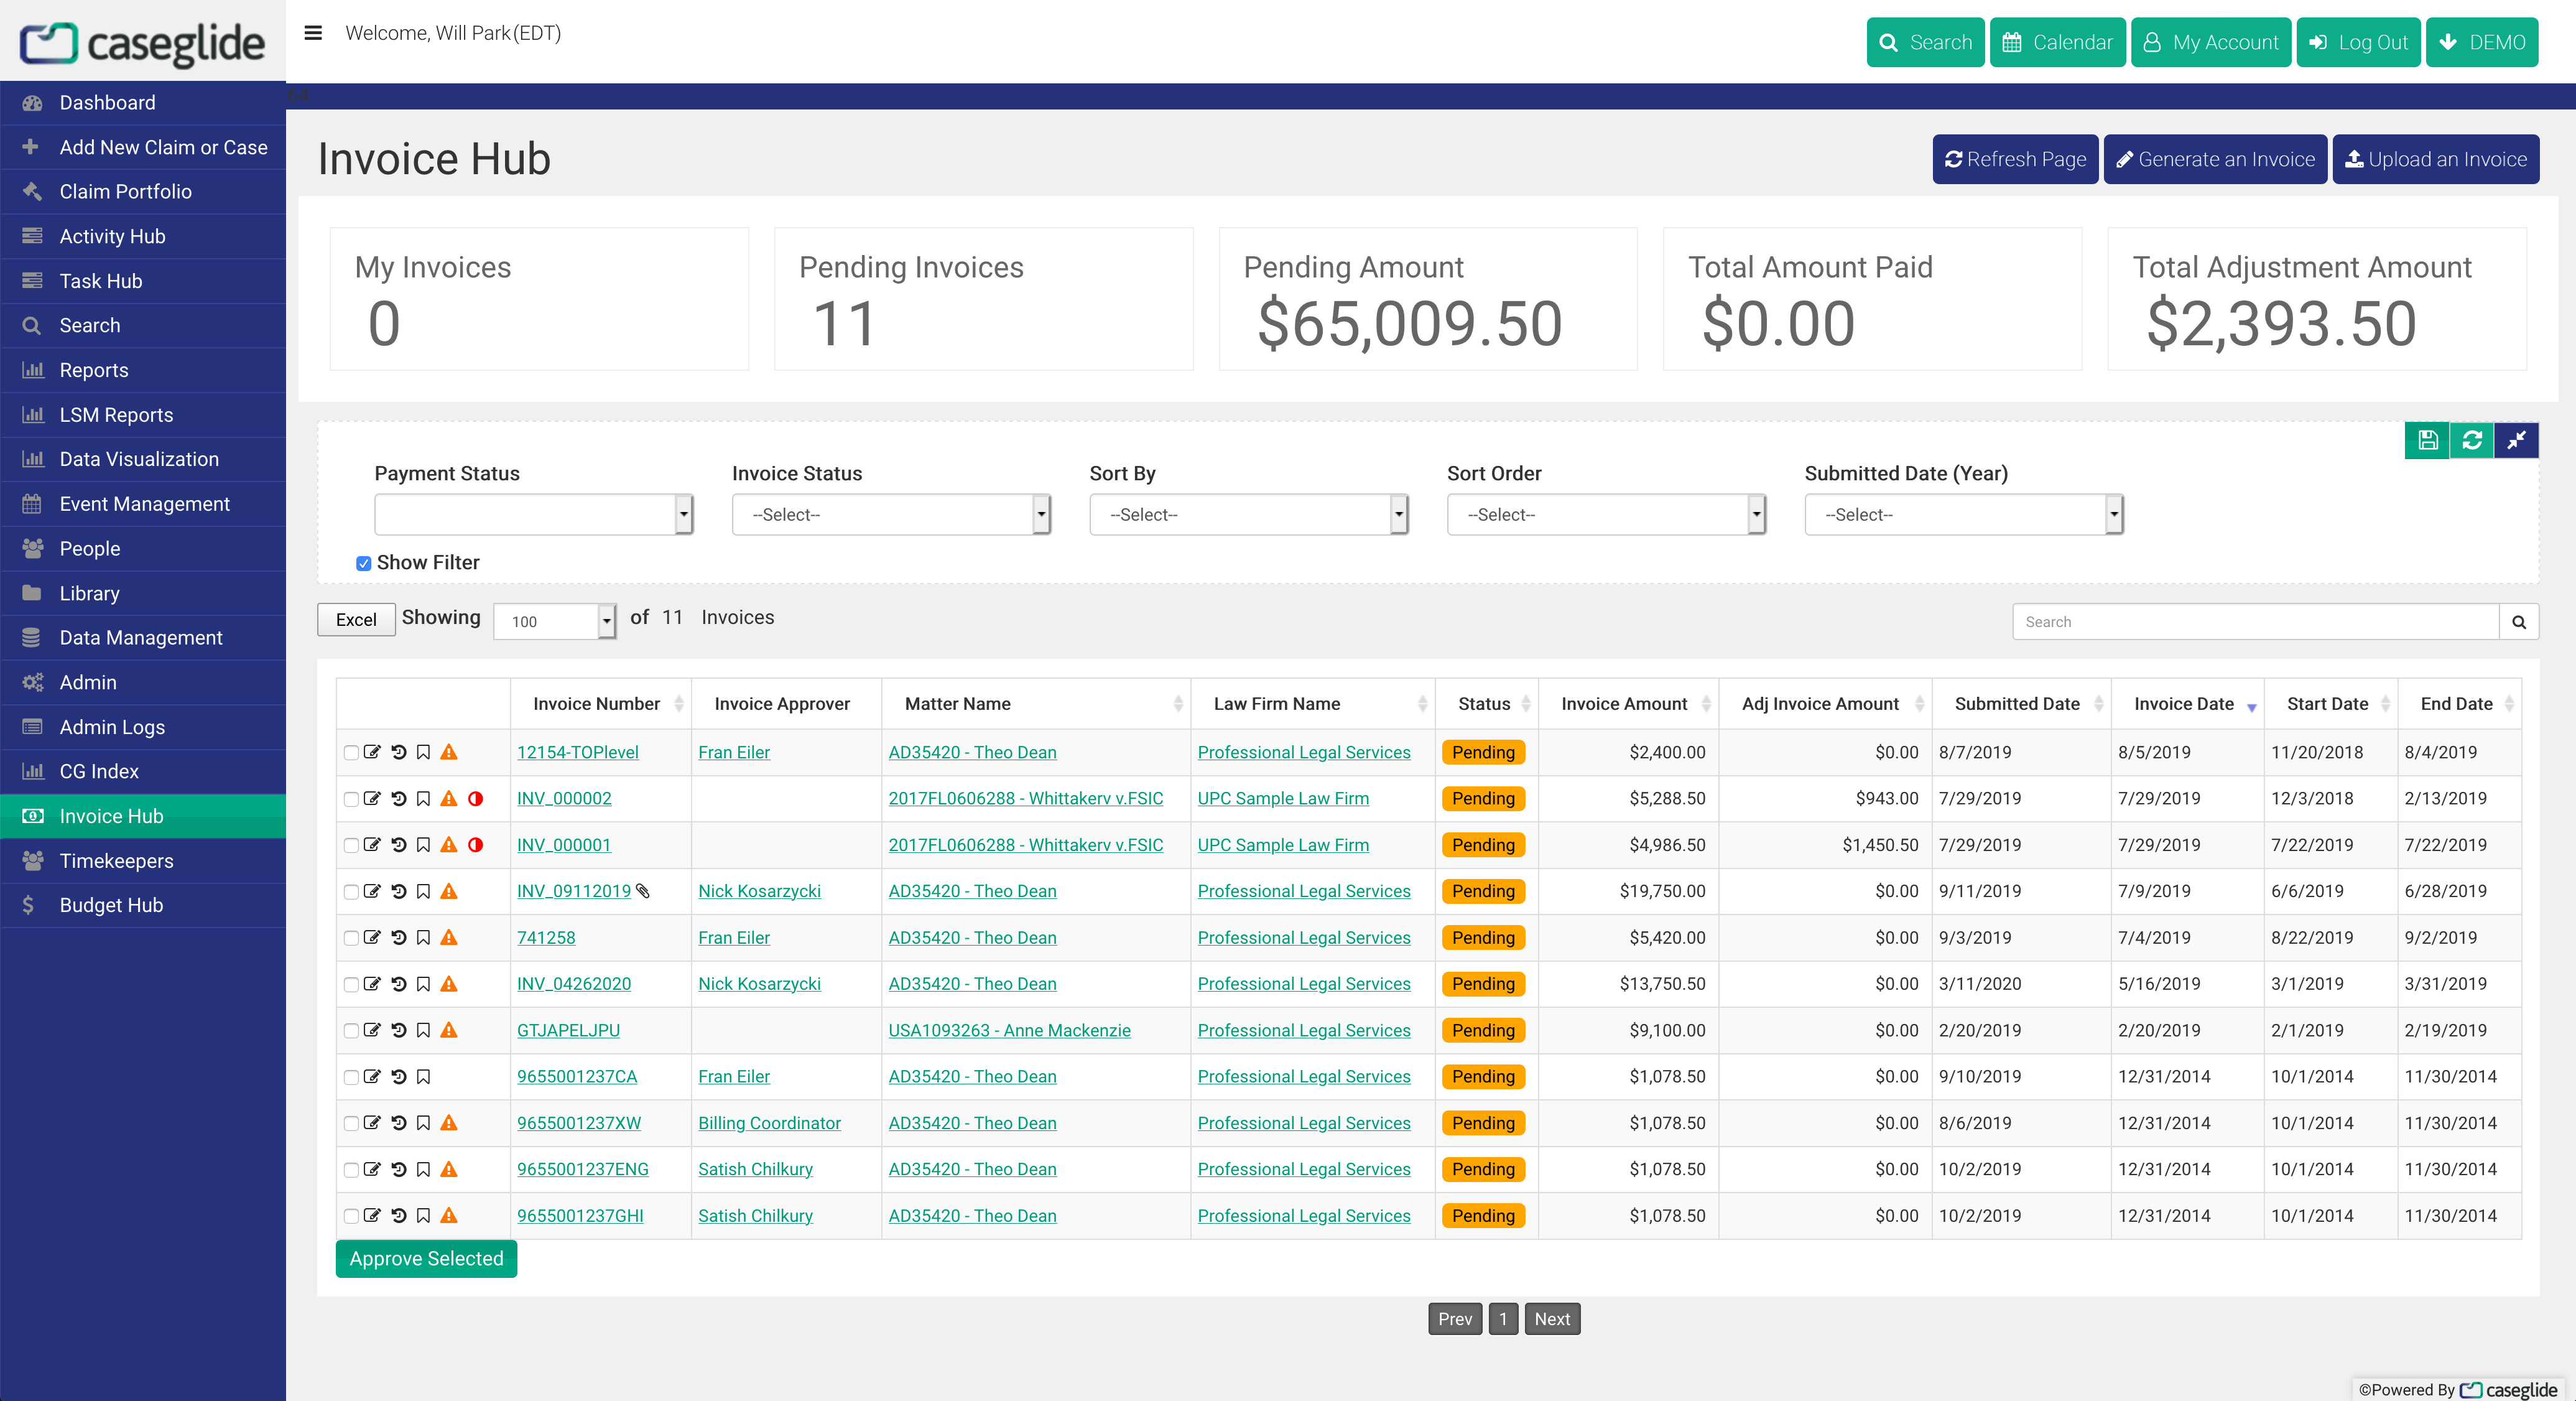Select the checkbox for invoice 9655001237CA
The image size is (2576, 1401).
351,1077
